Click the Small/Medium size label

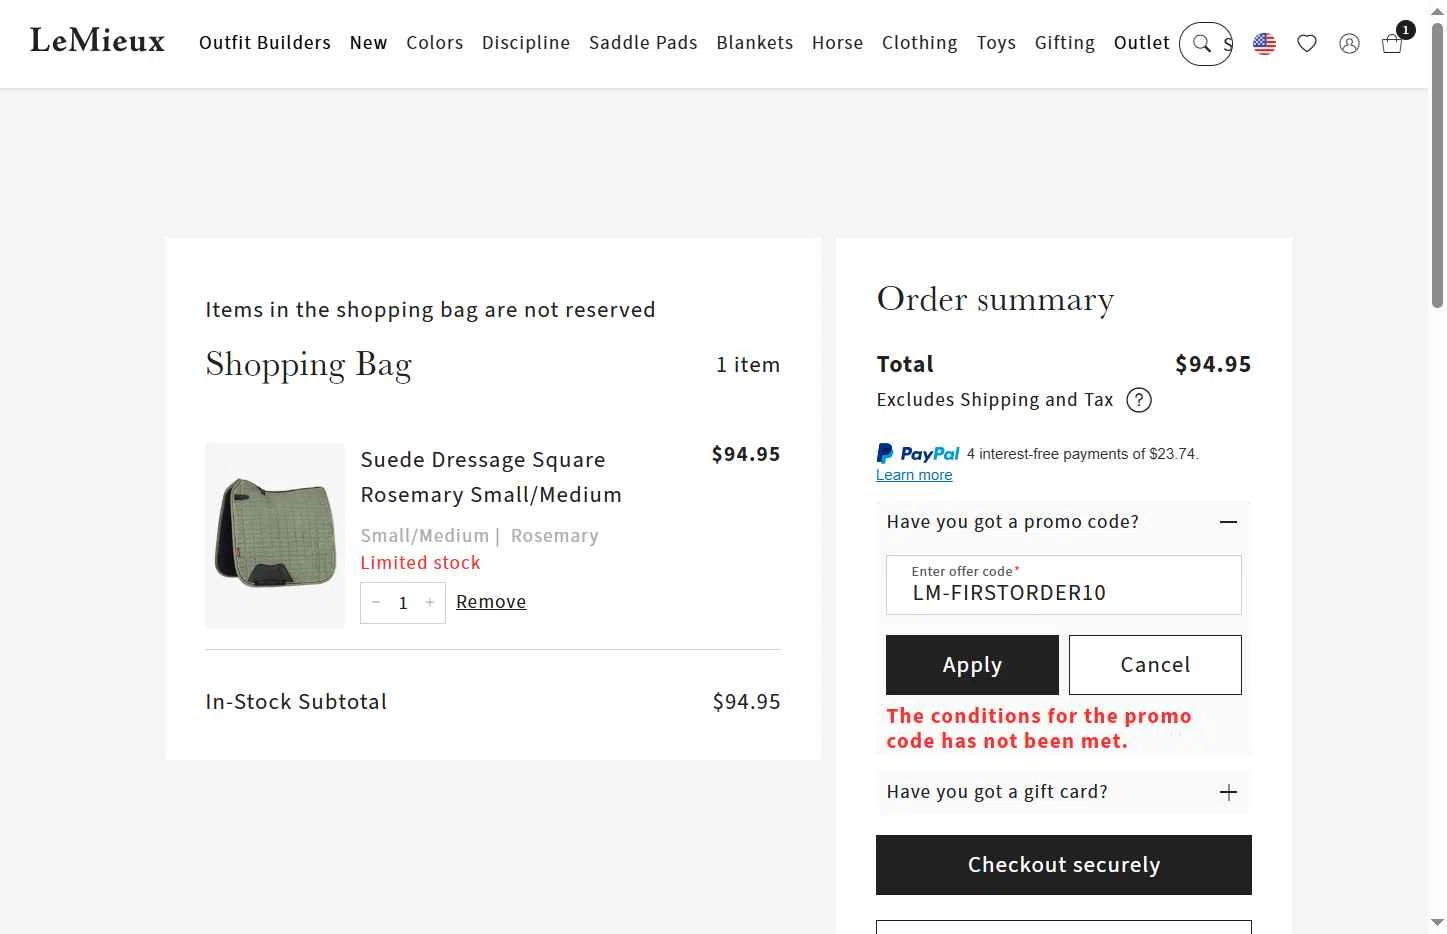pos(425,536)
